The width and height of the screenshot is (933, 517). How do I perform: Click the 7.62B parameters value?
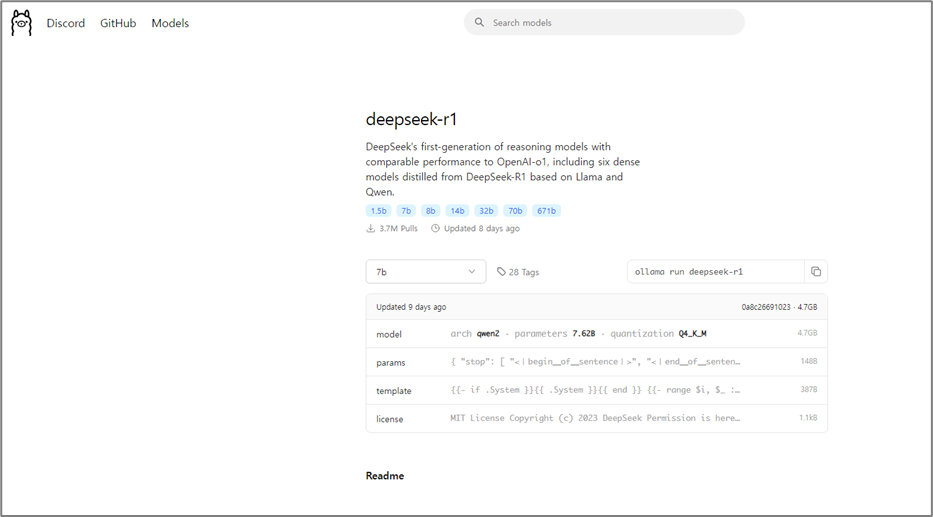tap(584, 334)
